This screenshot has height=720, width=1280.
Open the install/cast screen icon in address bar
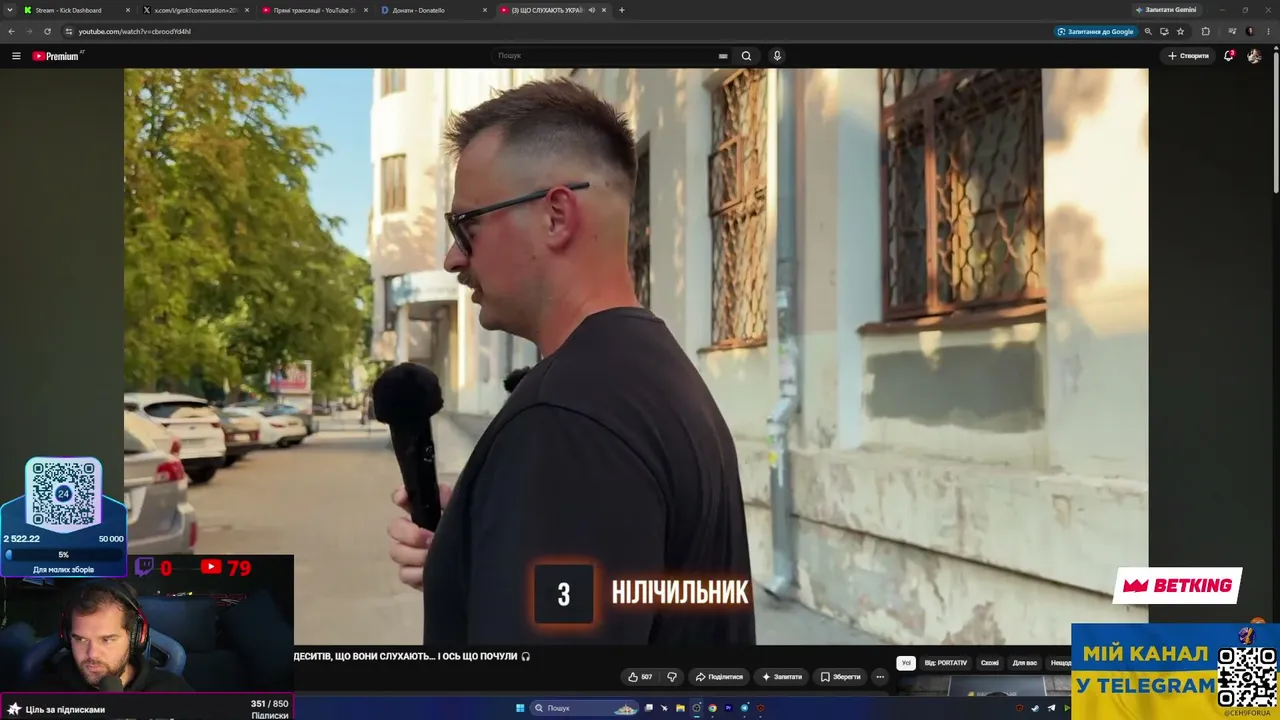click(x=1164, y=31)
